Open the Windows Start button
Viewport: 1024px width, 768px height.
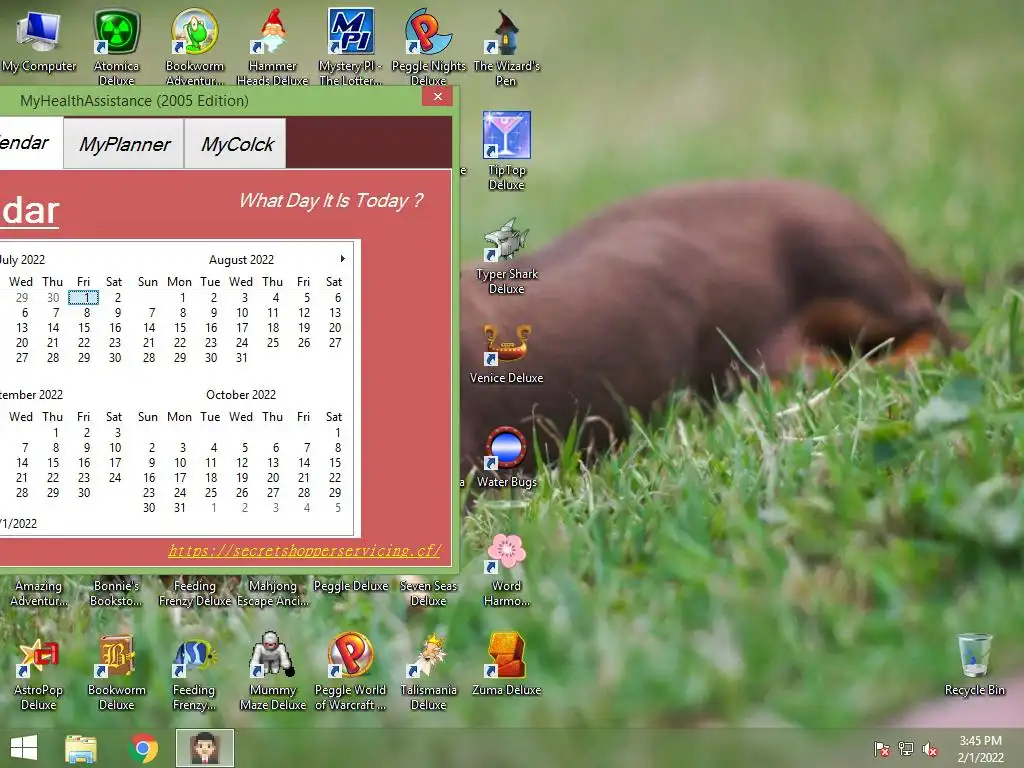[x=24, y=748]
